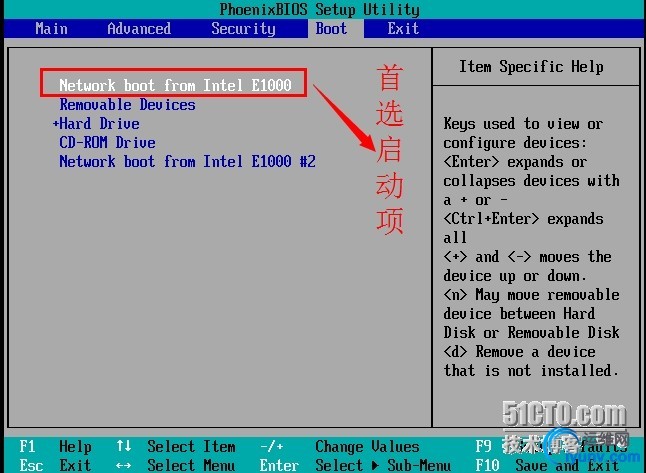Click the PhoenixBIOS Setup Utility title
Screen dimensions: 646x473
click(x=319, y=9)
